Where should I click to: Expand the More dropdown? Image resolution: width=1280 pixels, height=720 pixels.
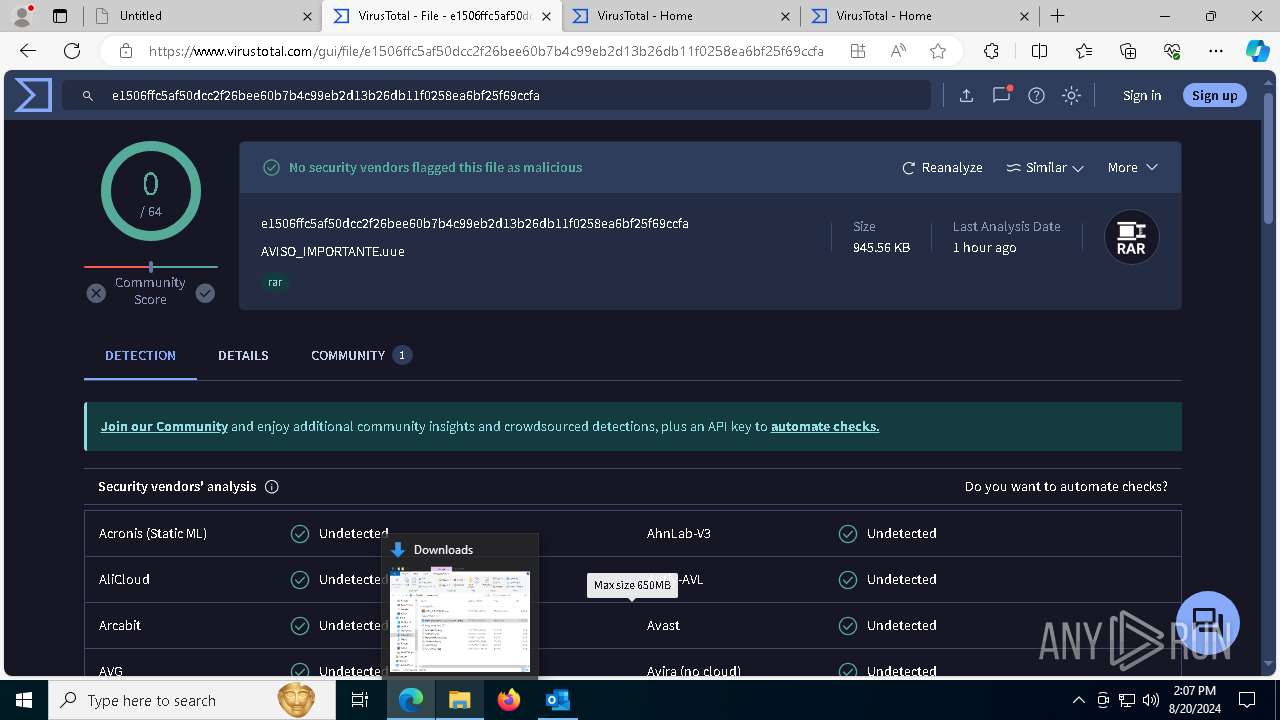(1132, 168)
